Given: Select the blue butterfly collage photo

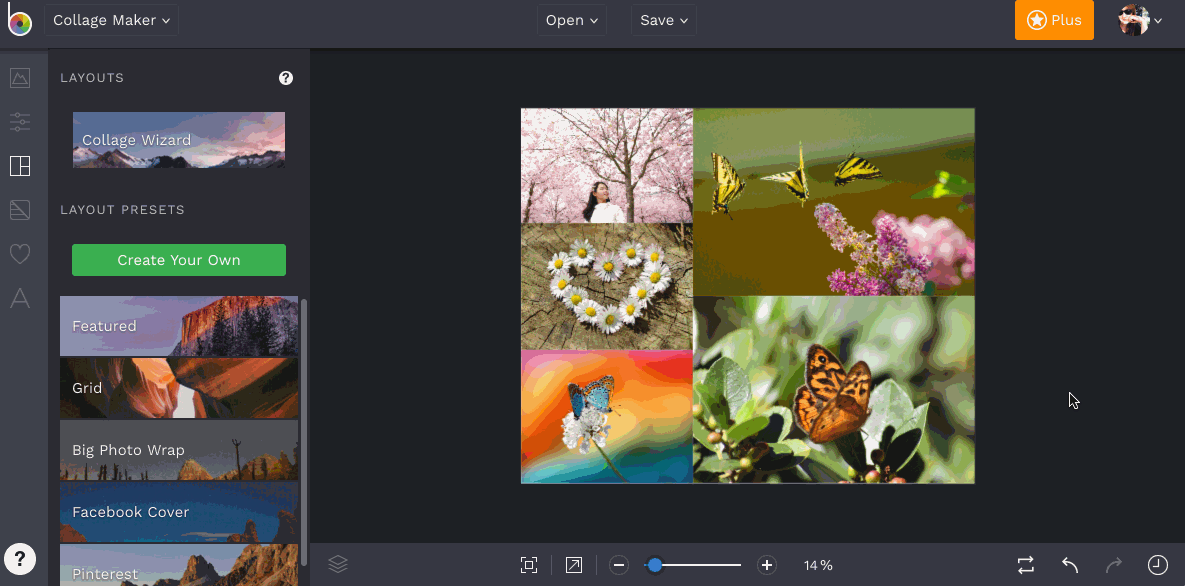Looking at the screenshot, I should pyautogui.click(x=607, y=417).
